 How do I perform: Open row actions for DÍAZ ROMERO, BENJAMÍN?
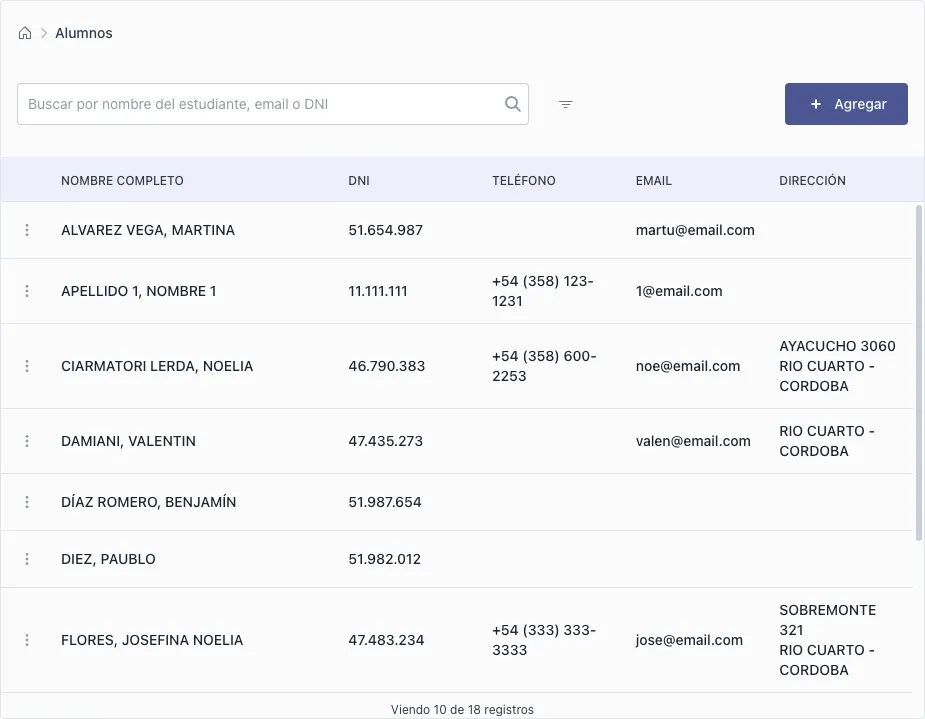tap(27, 502)
